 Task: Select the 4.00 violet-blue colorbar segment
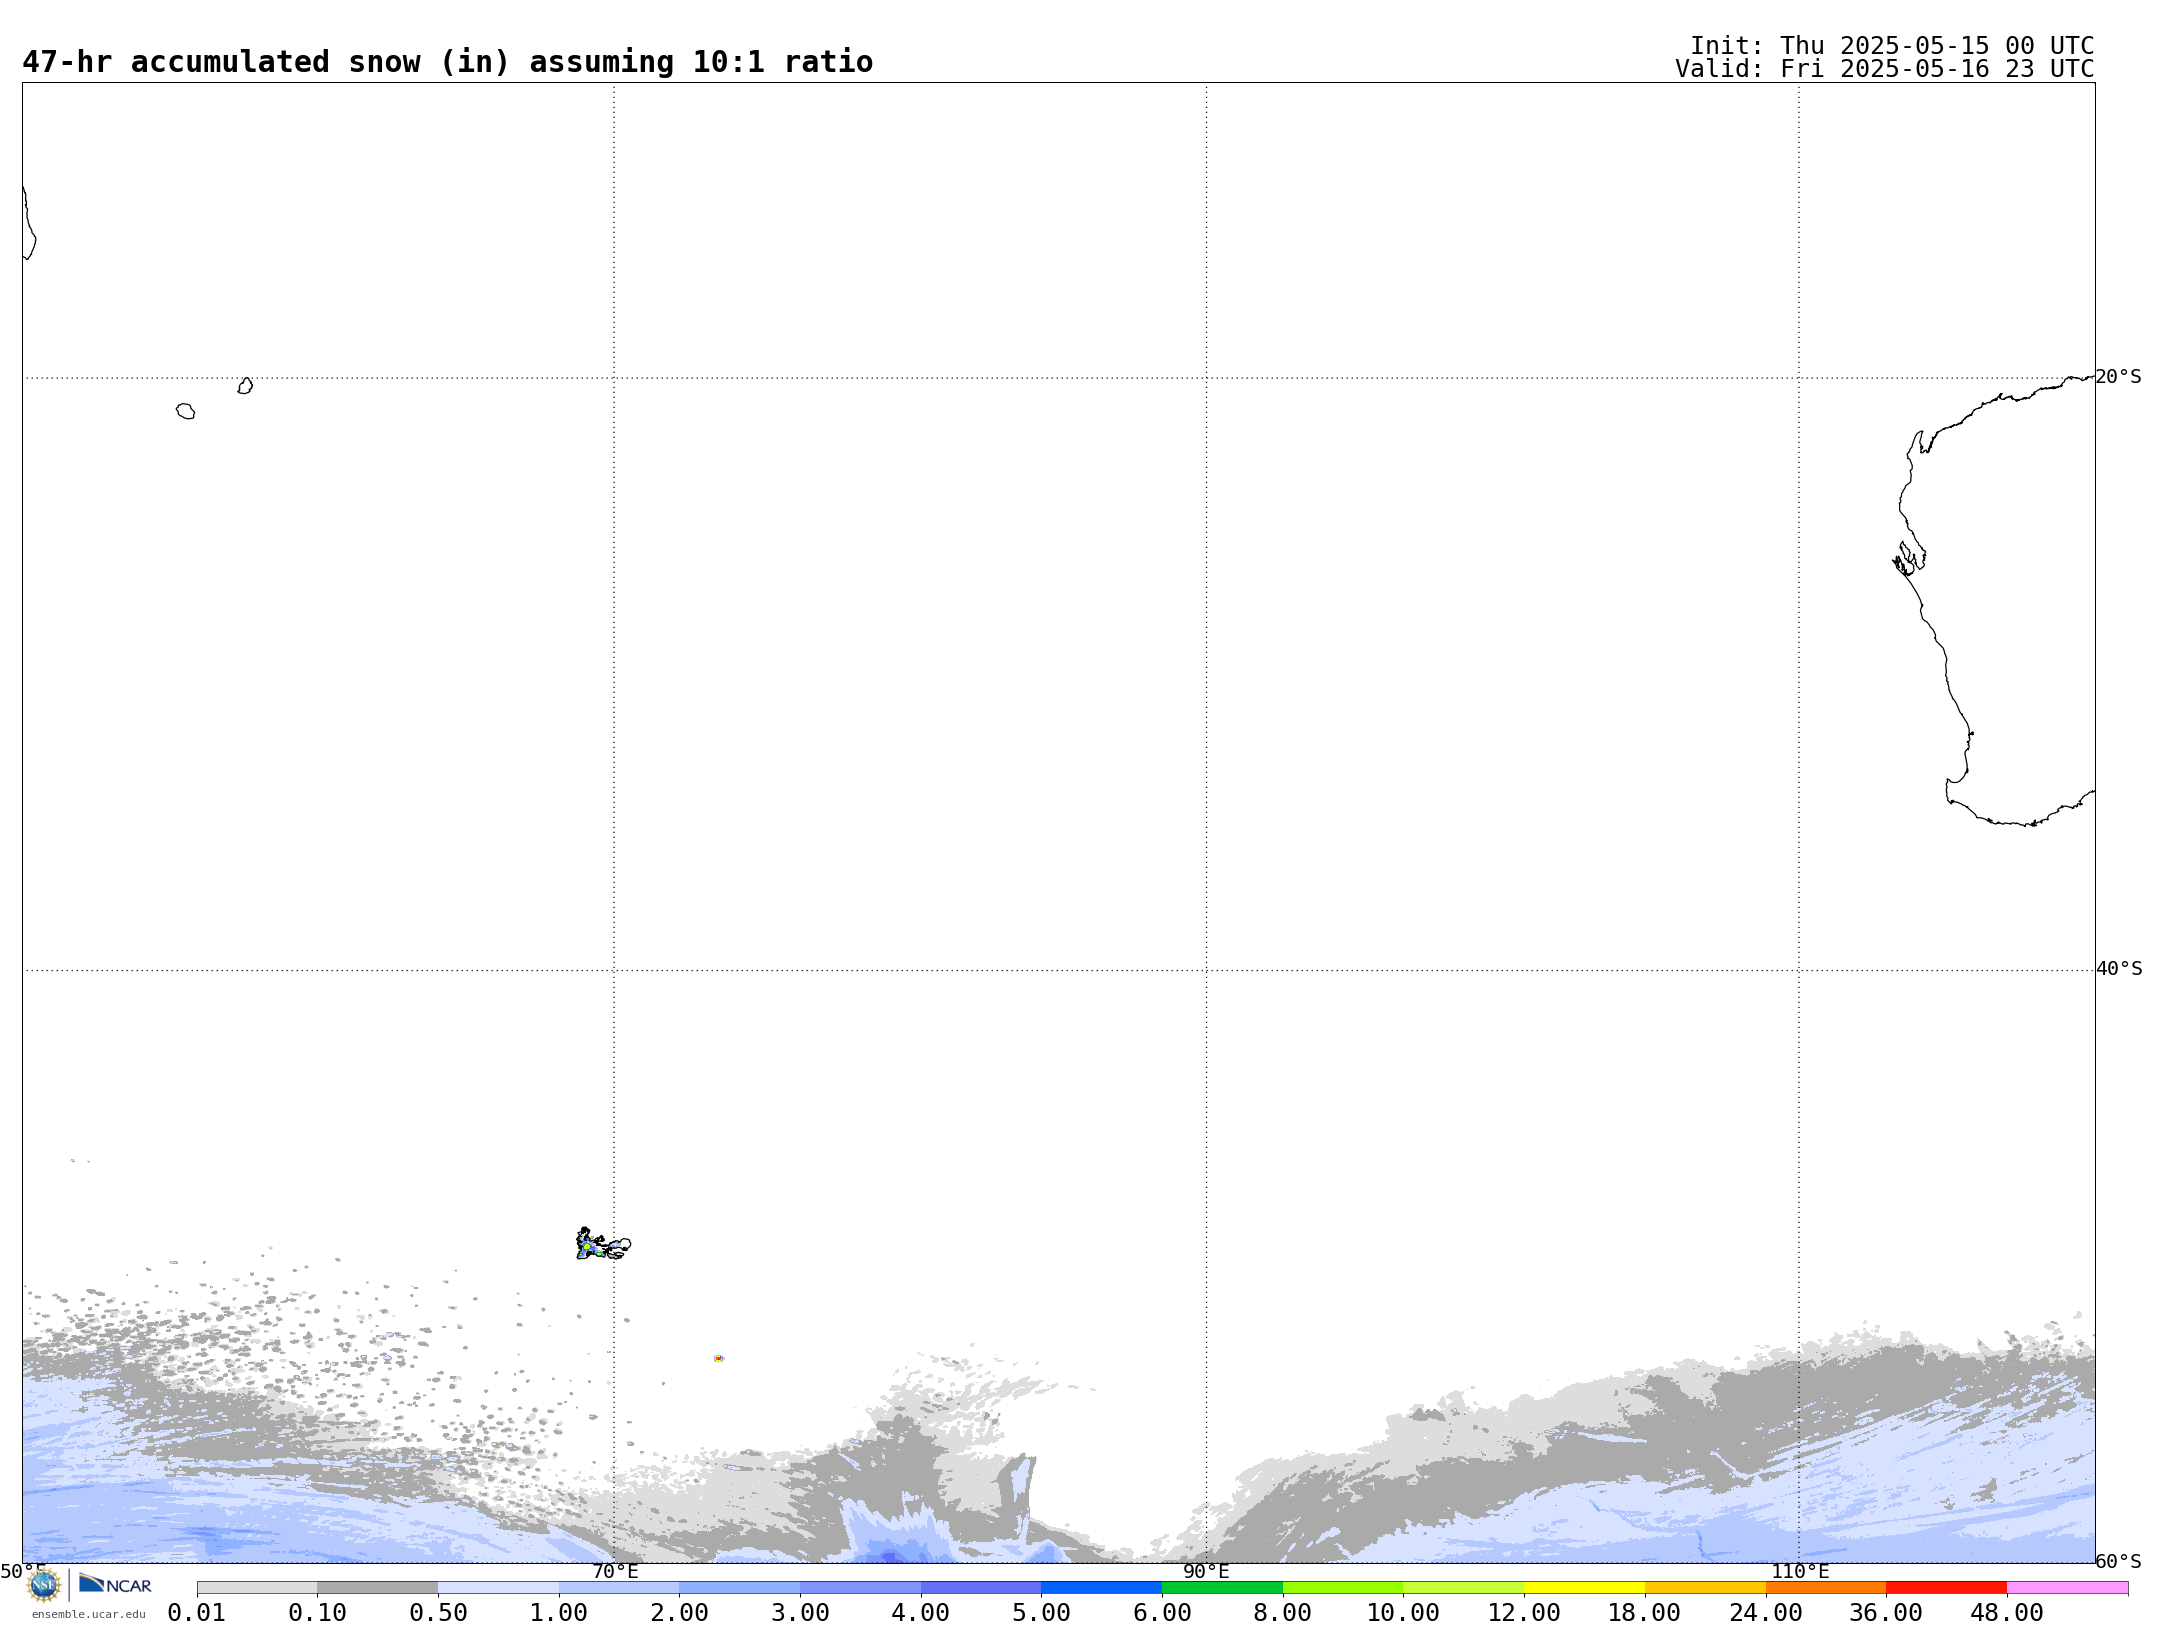click(981, 1588)
